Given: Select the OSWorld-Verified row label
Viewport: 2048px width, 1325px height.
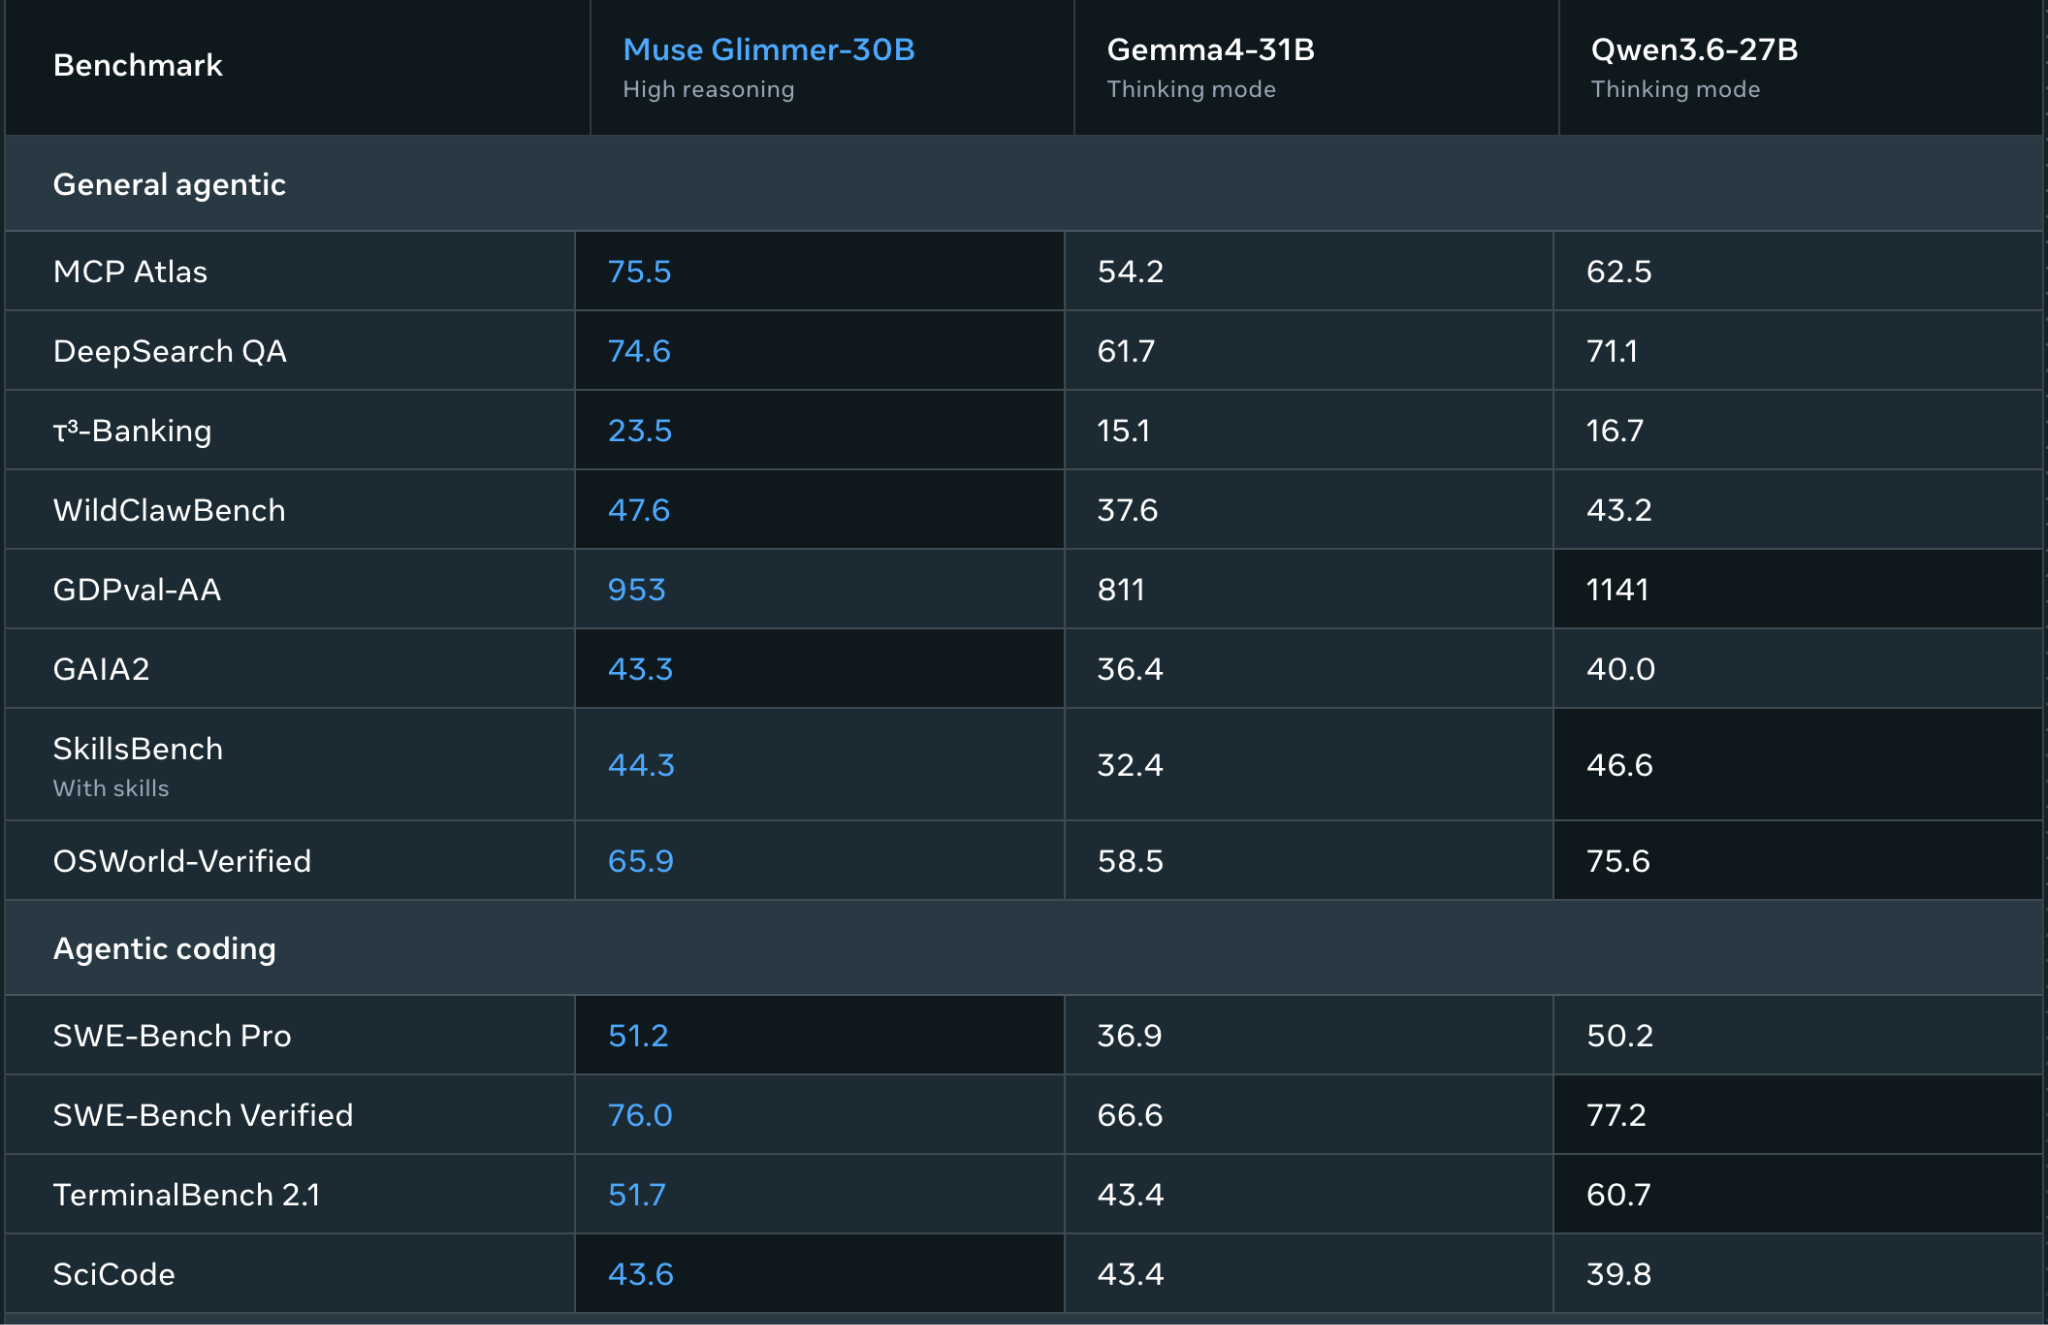Looking at the screenshot, I should point(182,861).
